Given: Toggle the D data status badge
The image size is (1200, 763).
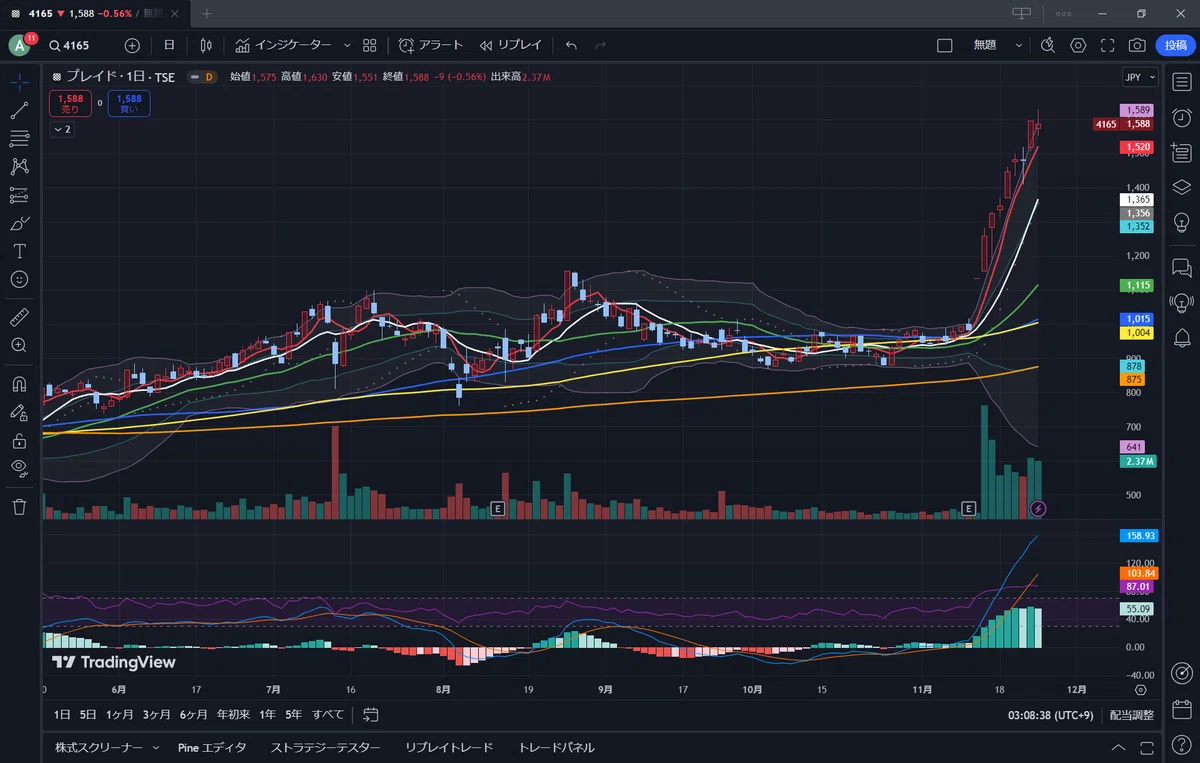Looking at the screenshot, I should [209, 77].
